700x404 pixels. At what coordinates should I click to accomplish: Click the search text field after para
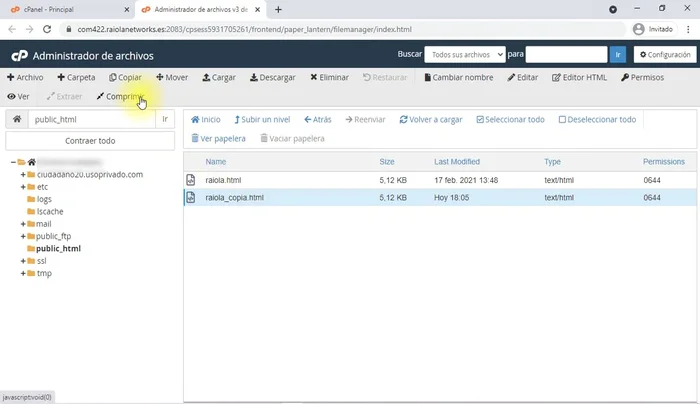(566, 54)
